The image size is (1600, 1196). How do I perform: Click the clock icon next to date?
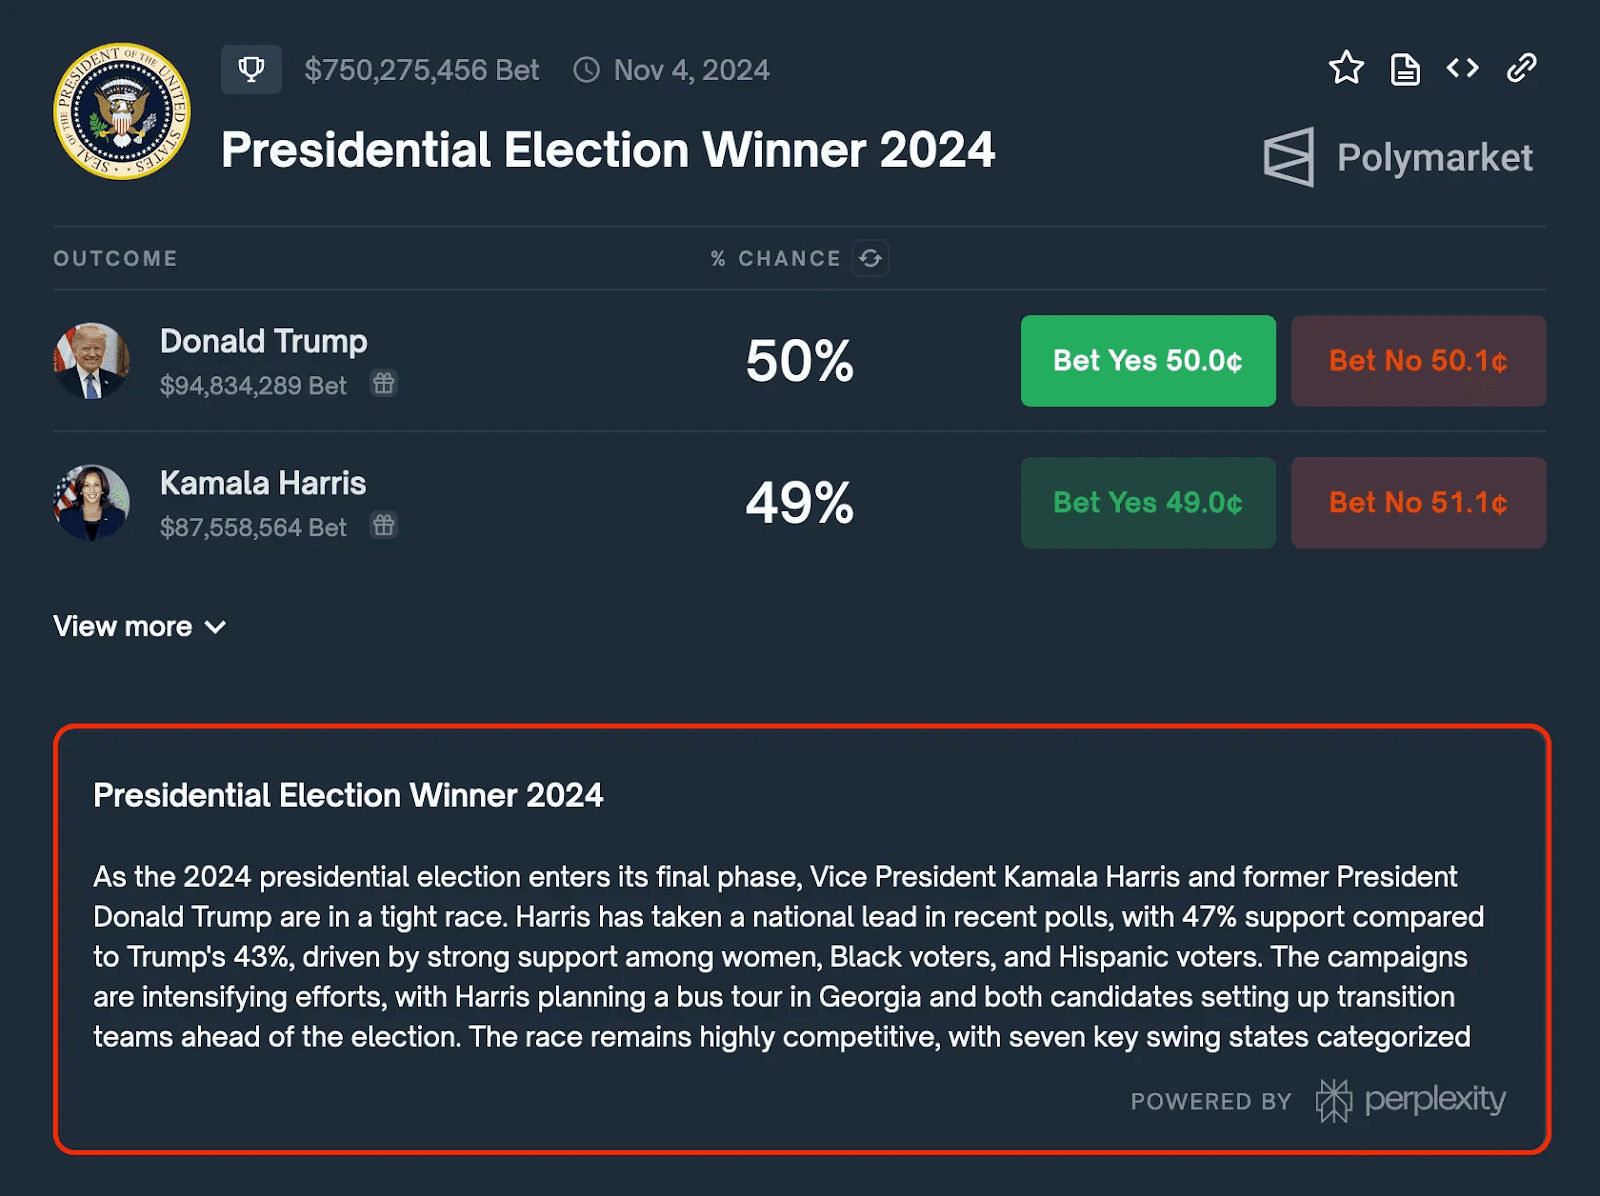[586, 70]
